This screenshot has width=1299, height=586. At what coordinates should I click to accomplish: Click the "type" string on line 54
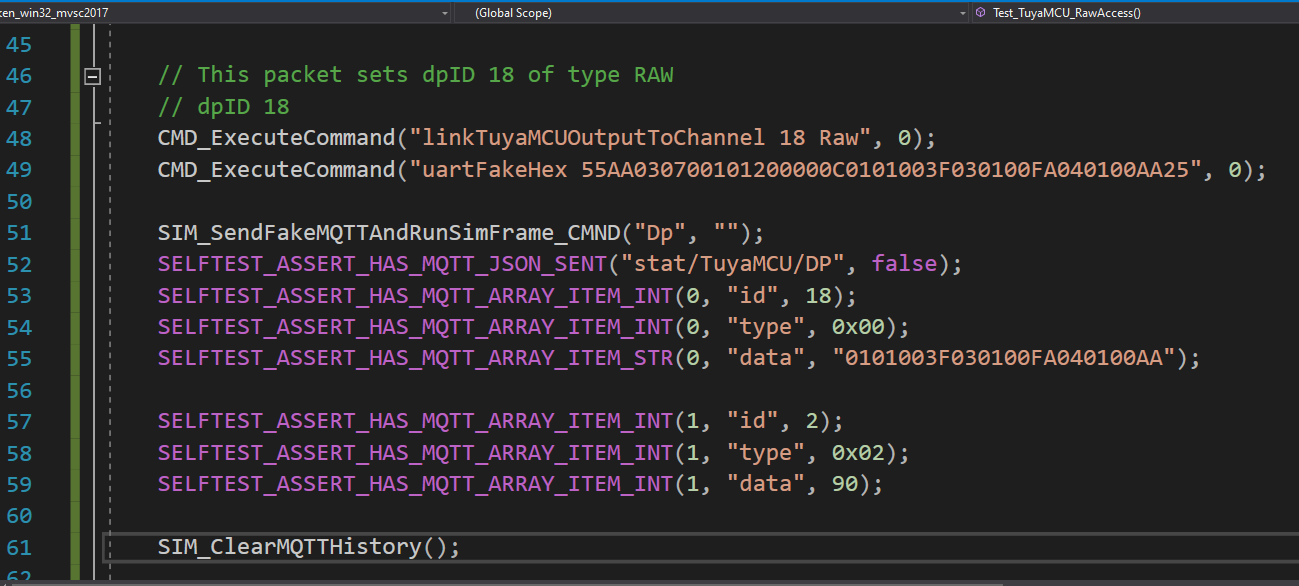point(766,327)
